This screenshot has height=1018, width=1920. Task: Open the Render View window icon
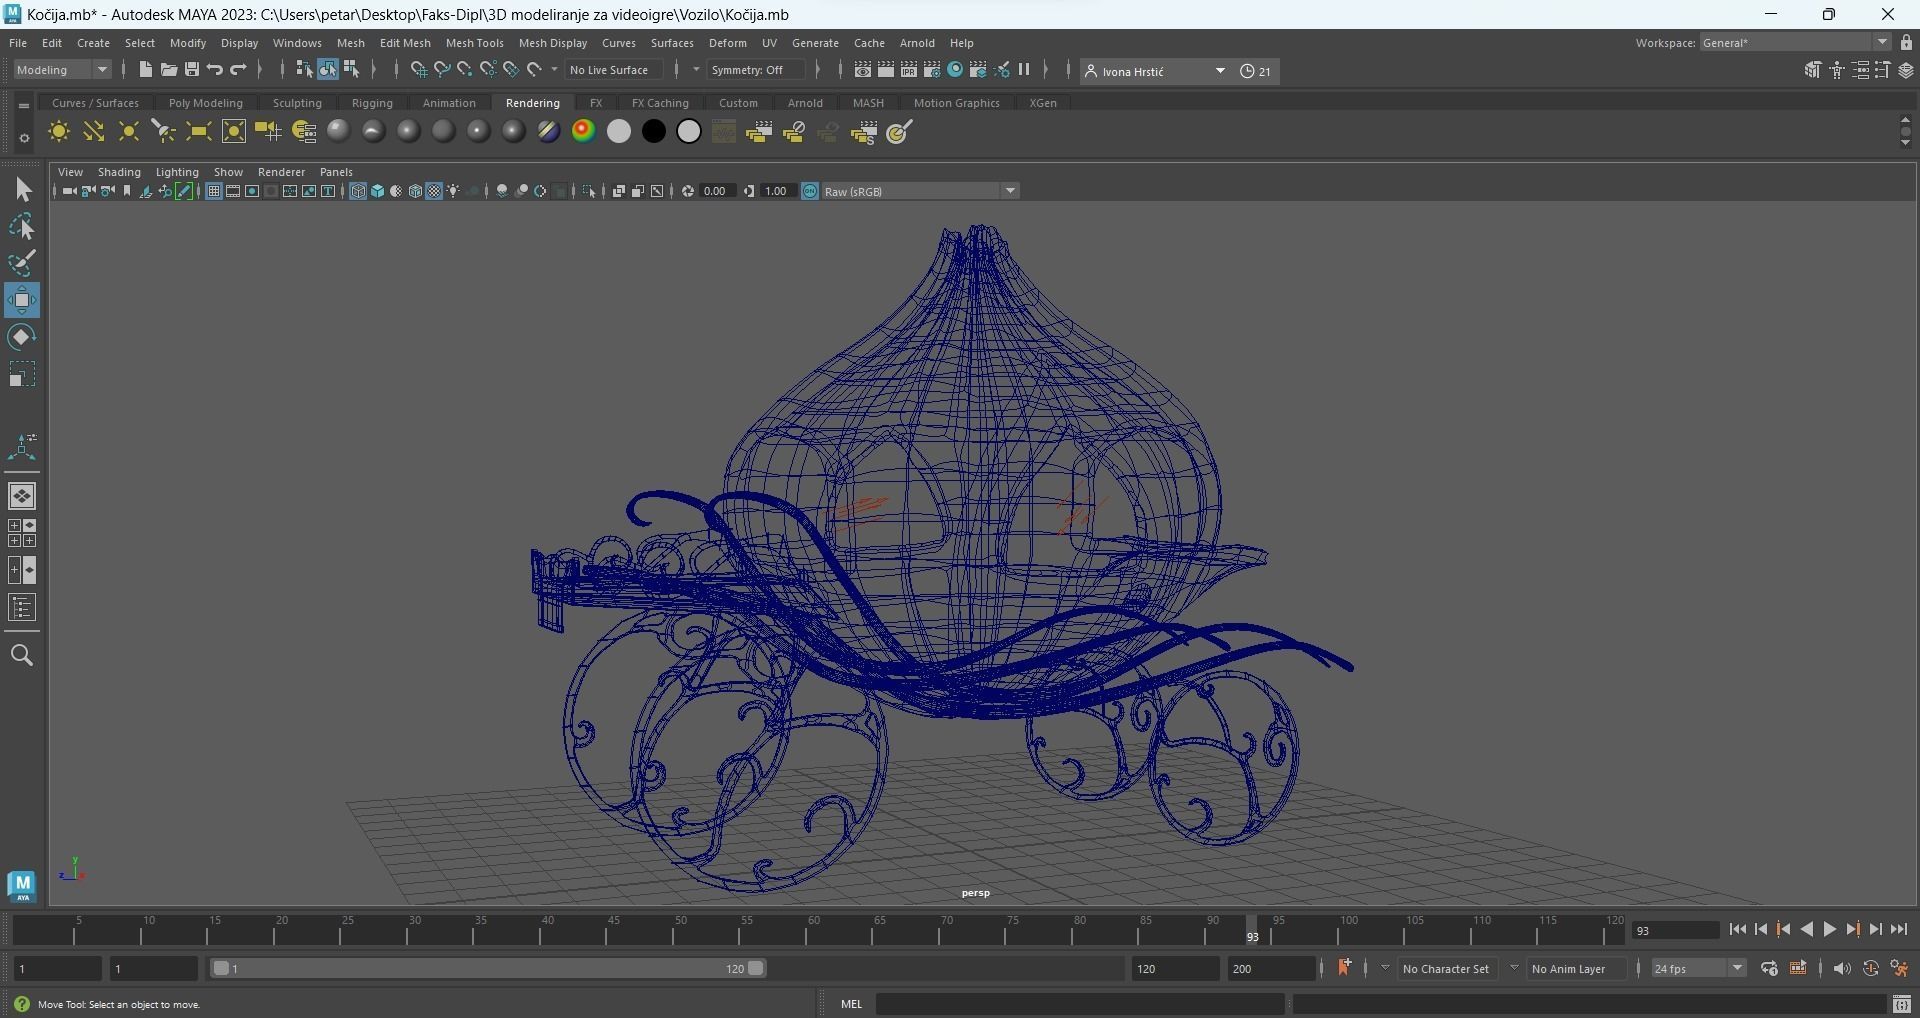(x=863, y=70)
